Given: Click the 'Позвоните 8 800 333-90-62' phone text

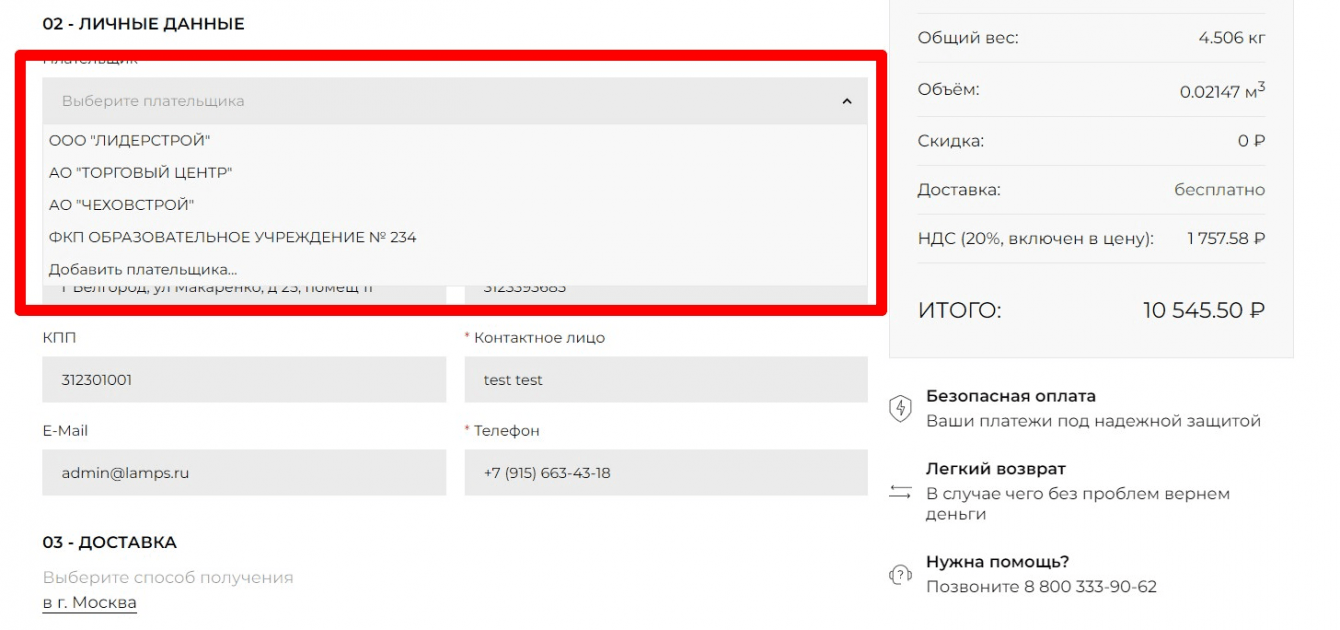Looking at the screenshot, I should tap(1041, 587).
